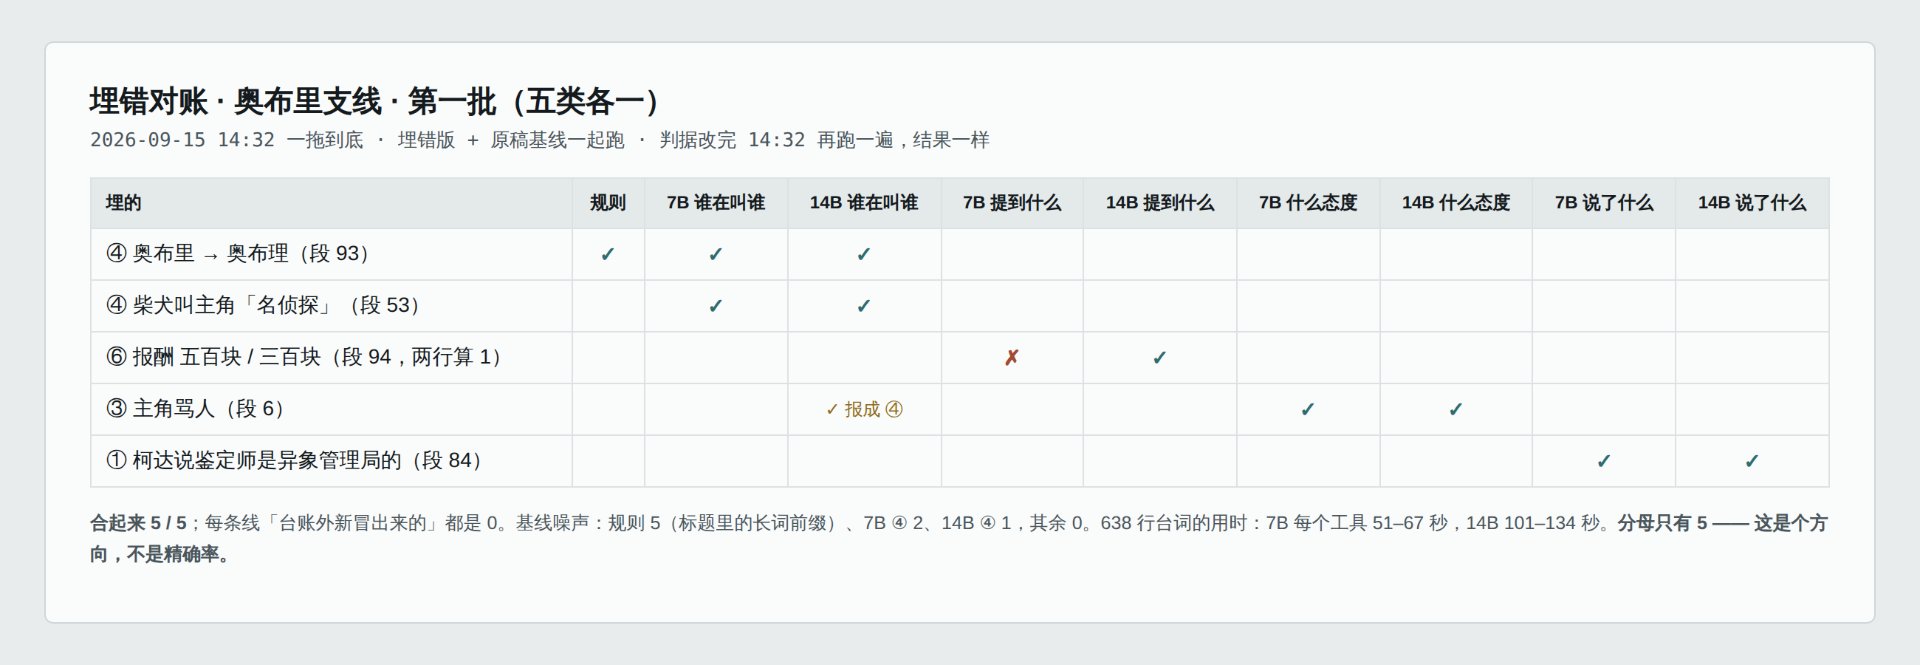This screenshot has width=1920, height=665.
Task: Select row ④ 奥布里 → 奥布理 (段 93)
Action: point(960,254)
